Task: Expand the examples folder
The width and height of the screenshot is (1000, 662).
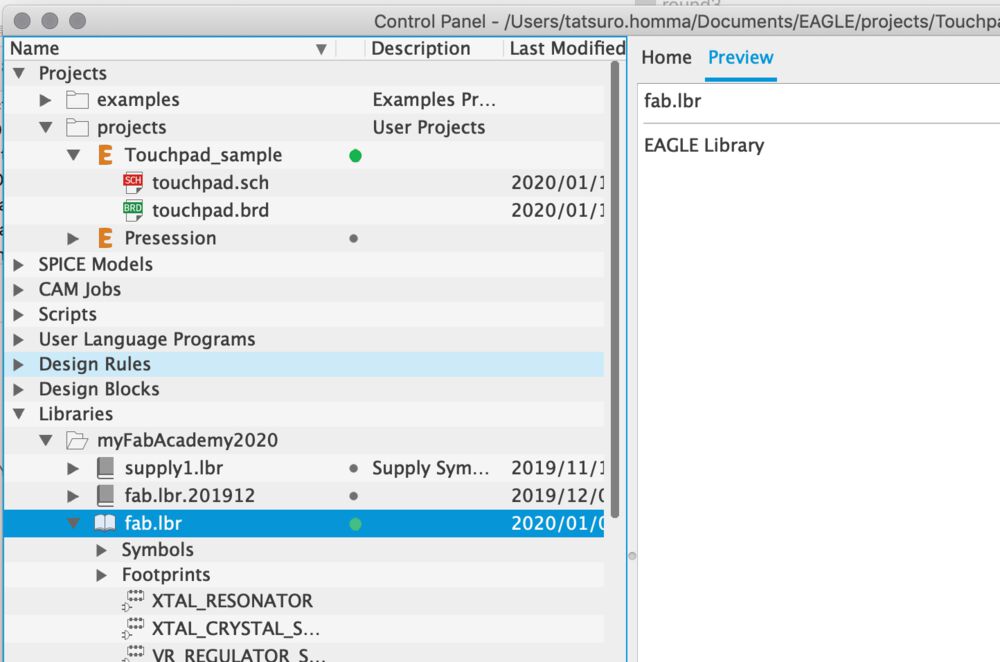Action: coord(45,100)
